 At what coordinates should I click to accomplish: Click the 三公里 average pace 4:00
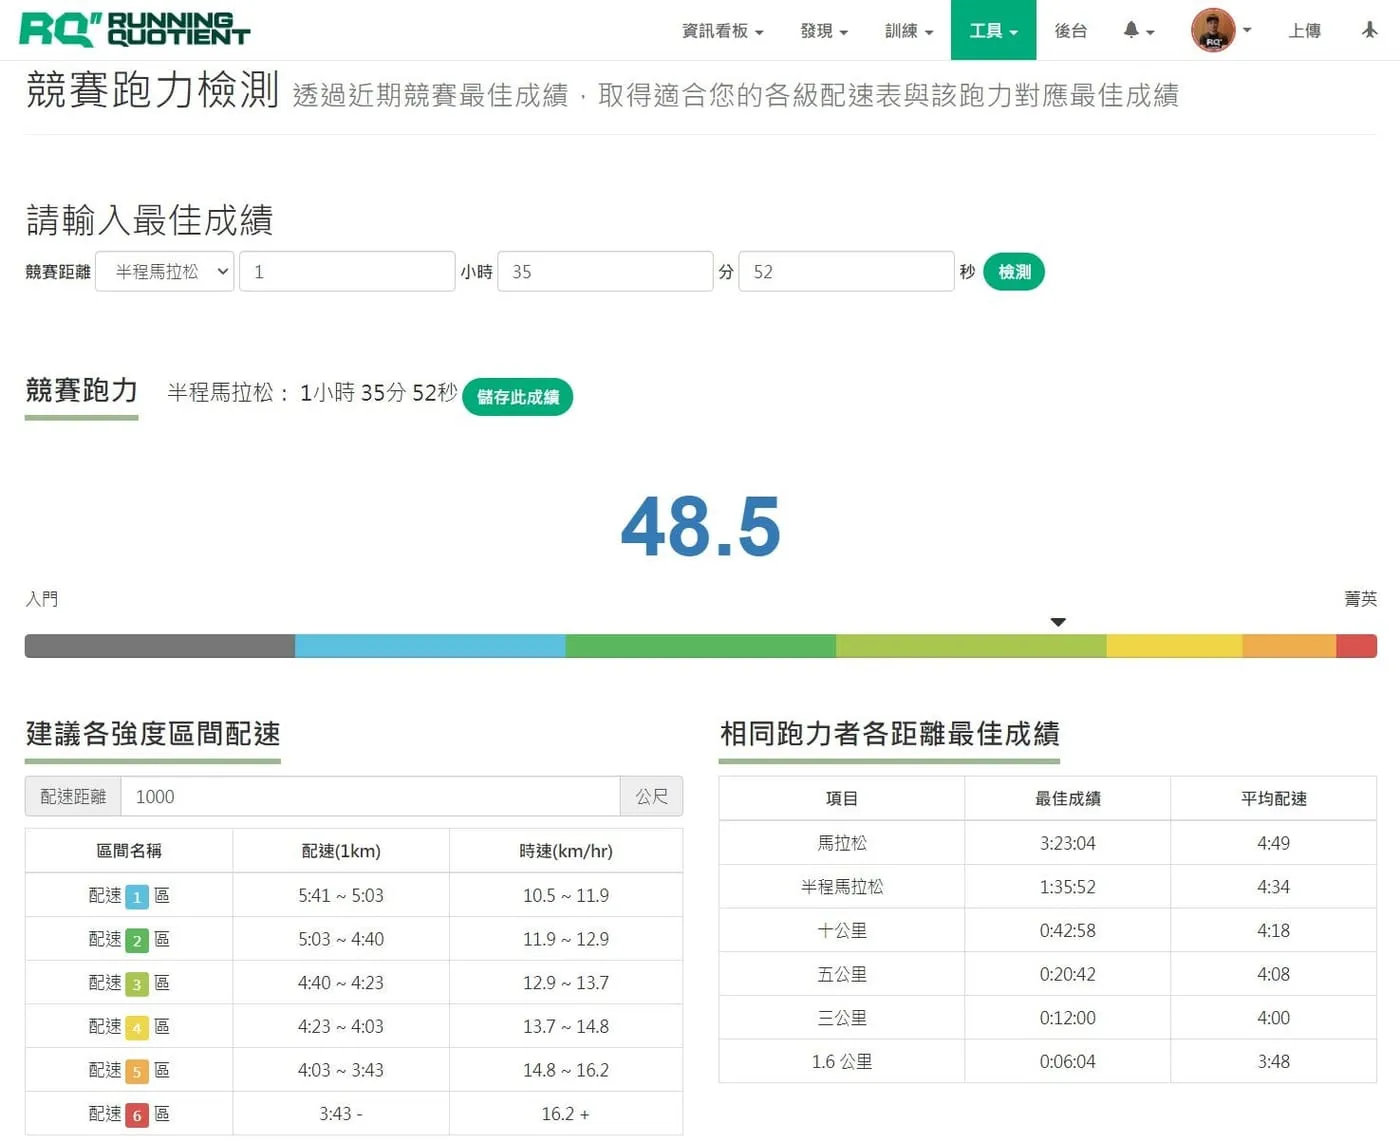[1273, 1018]
